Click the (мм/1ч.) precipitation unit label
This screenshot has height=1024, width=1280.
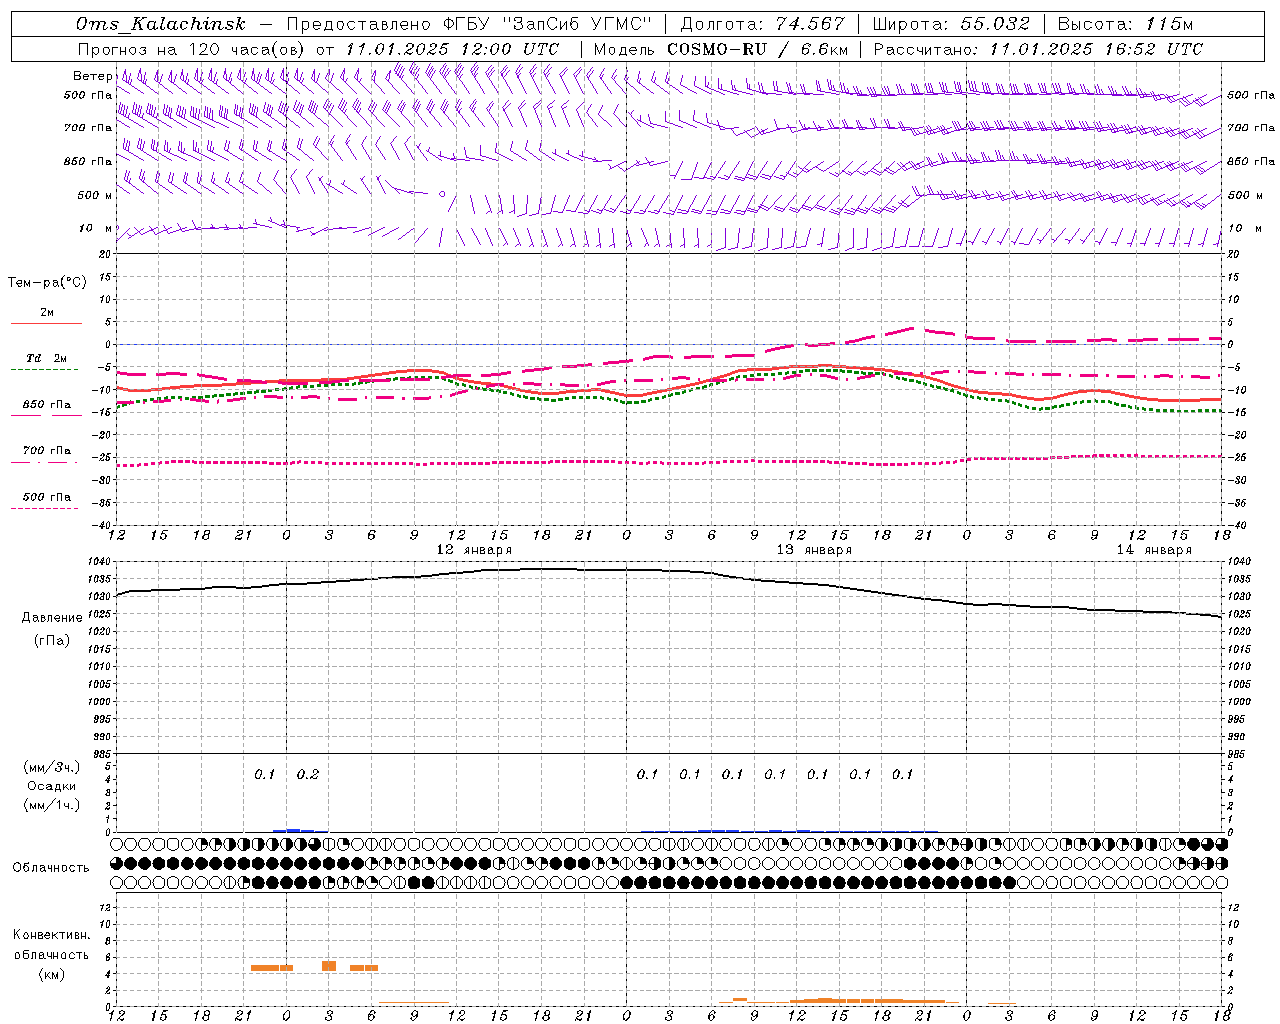tap(52, 805)
